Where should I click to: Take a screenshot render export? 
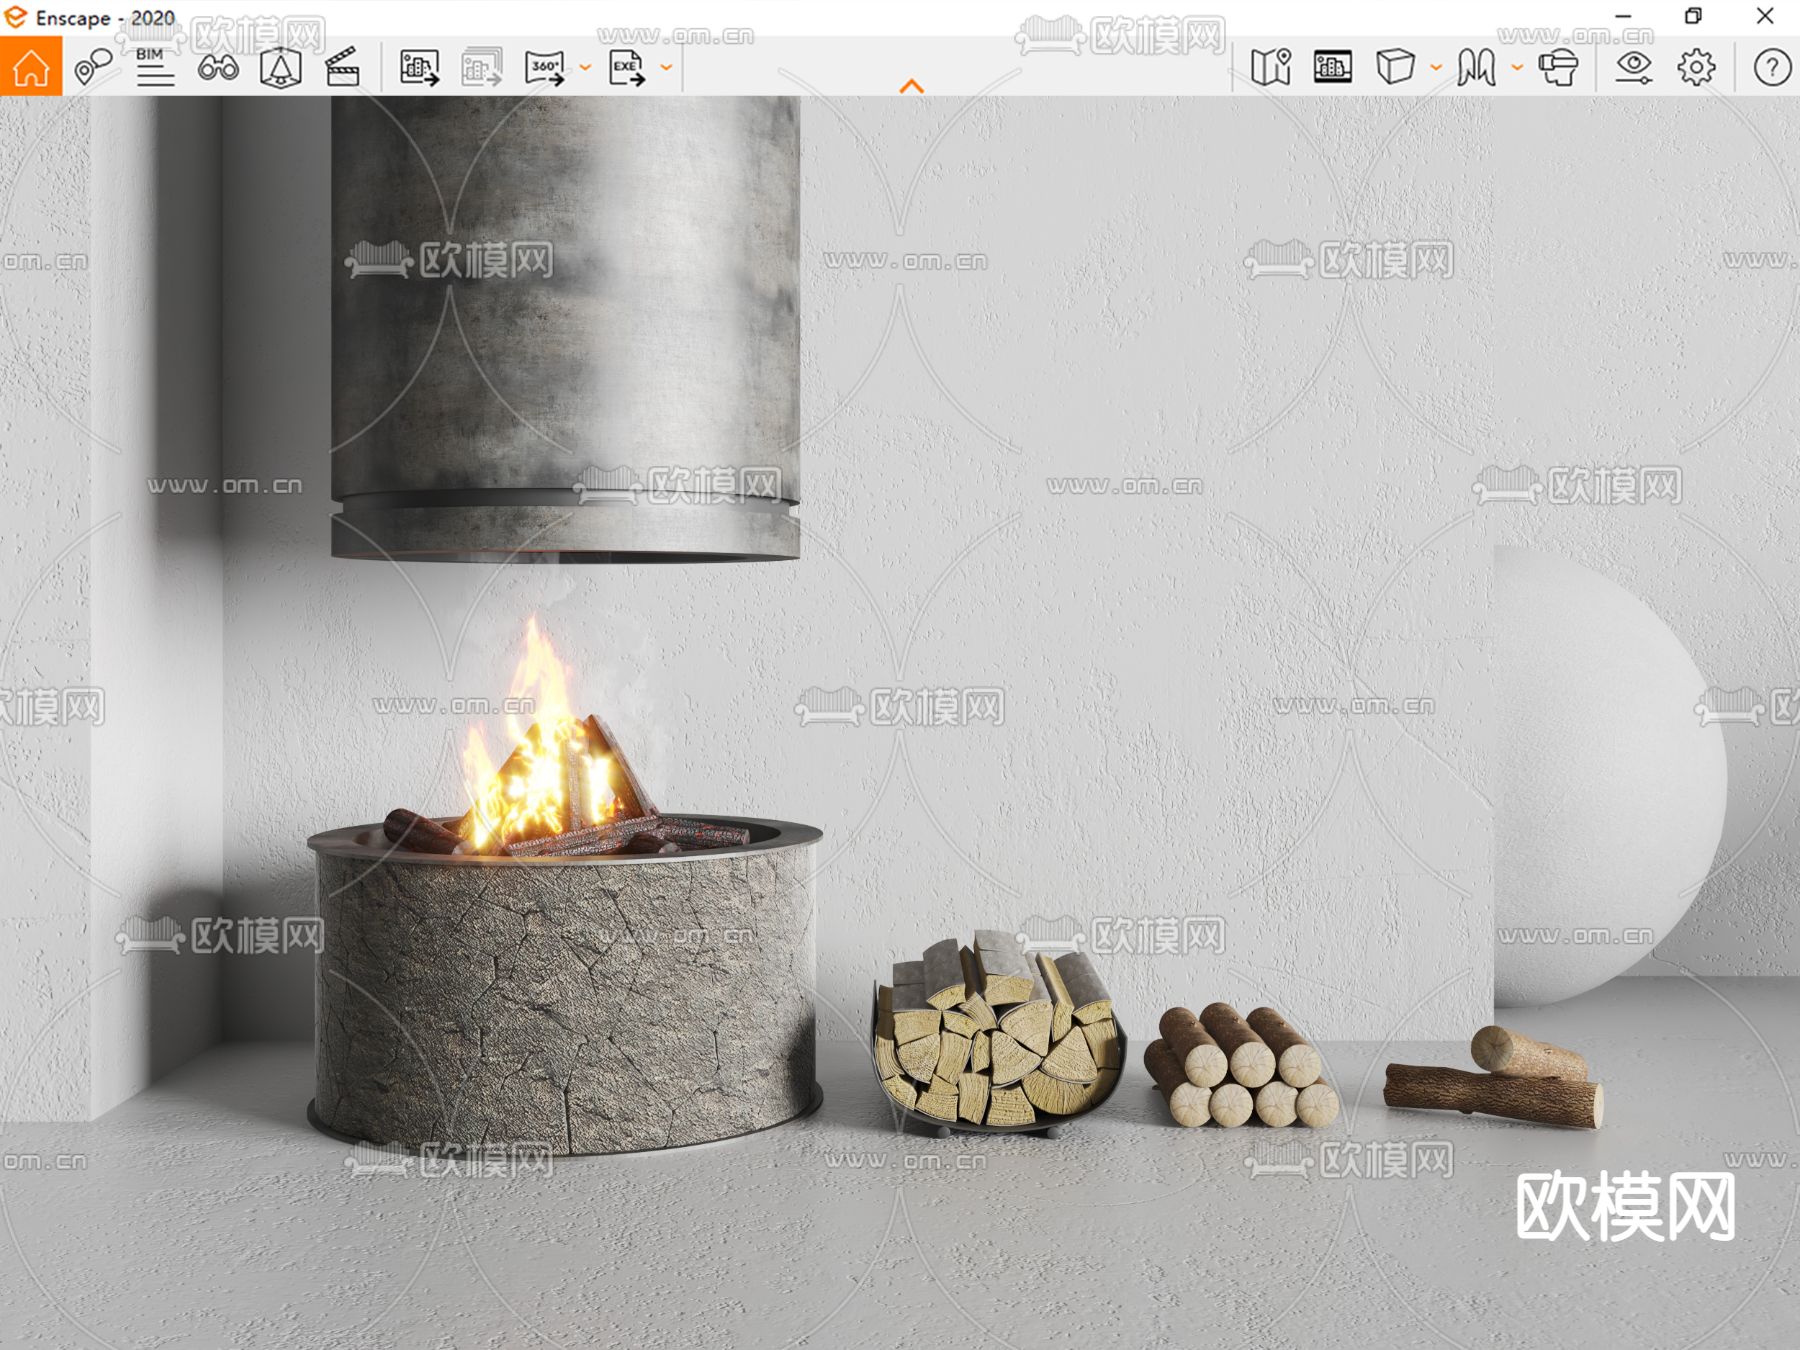click(419, 67)
